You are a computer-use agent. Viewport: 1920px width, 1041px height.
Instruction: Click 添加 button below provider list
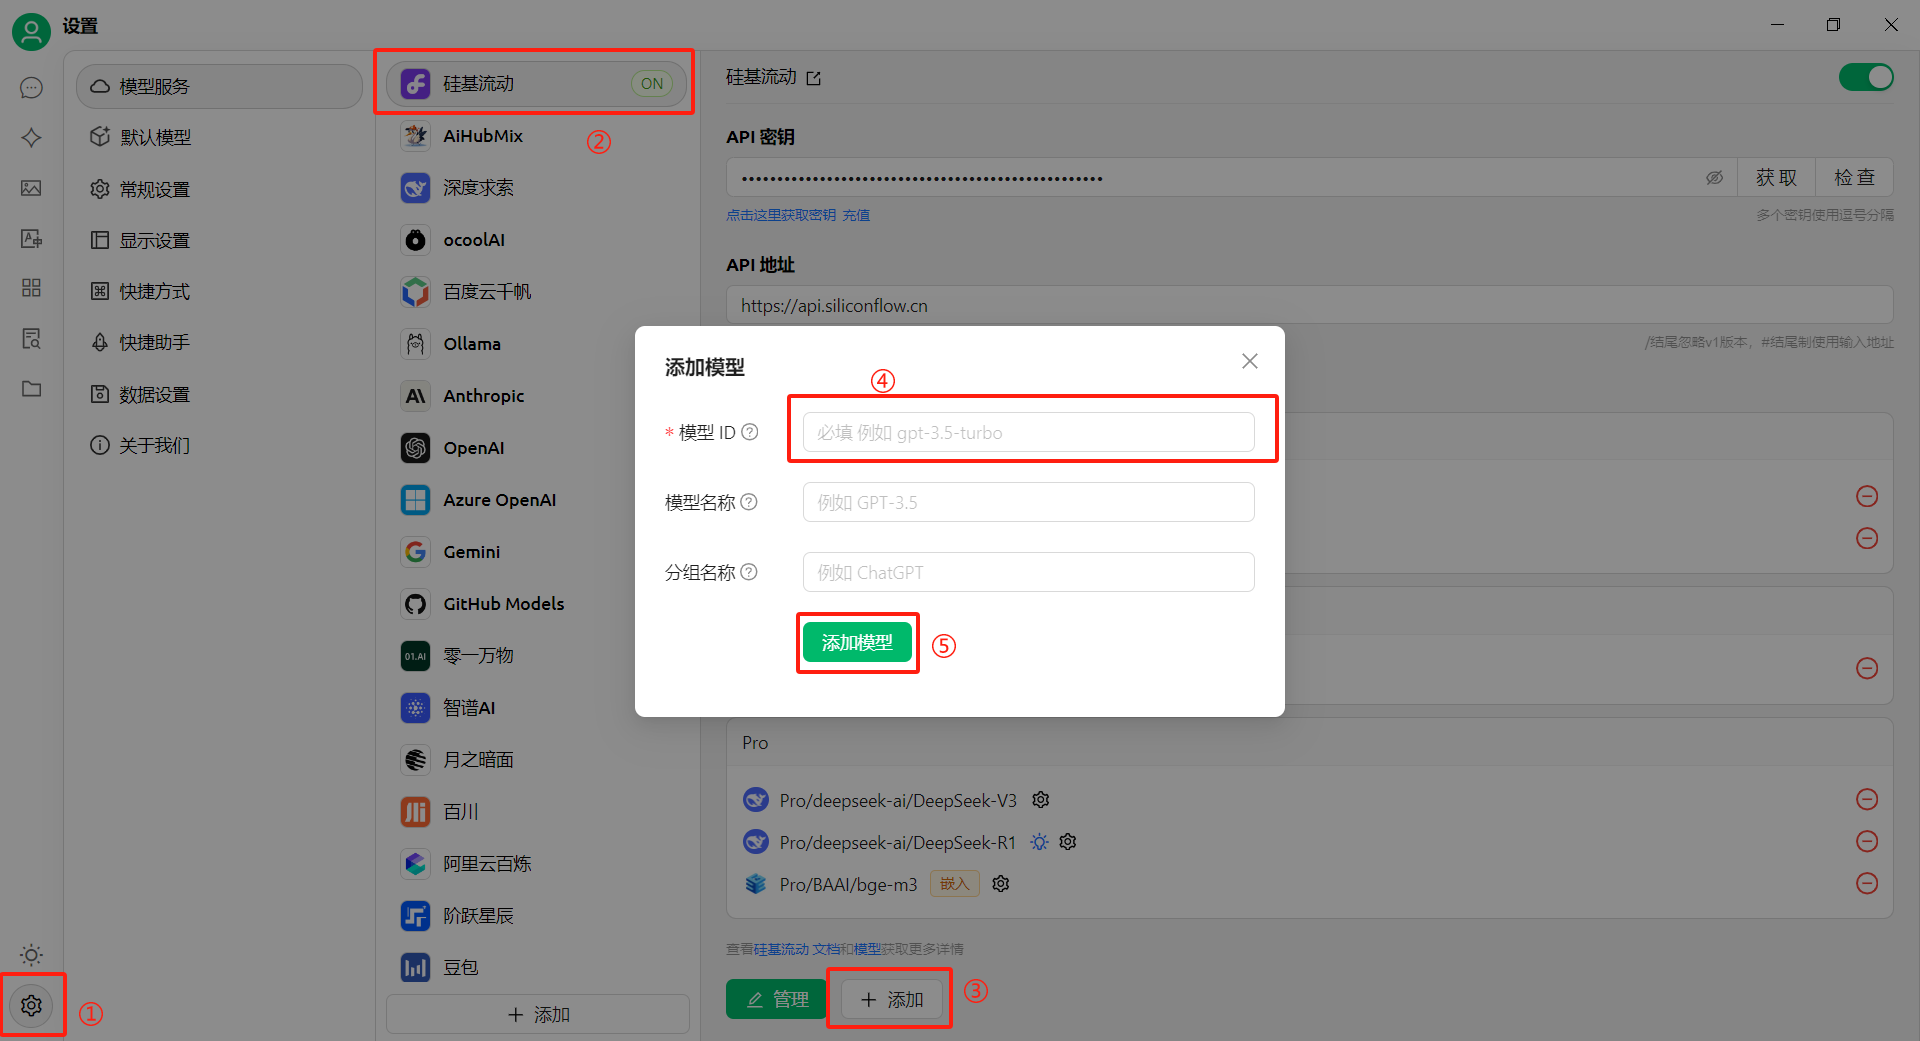click(538, 1014)
